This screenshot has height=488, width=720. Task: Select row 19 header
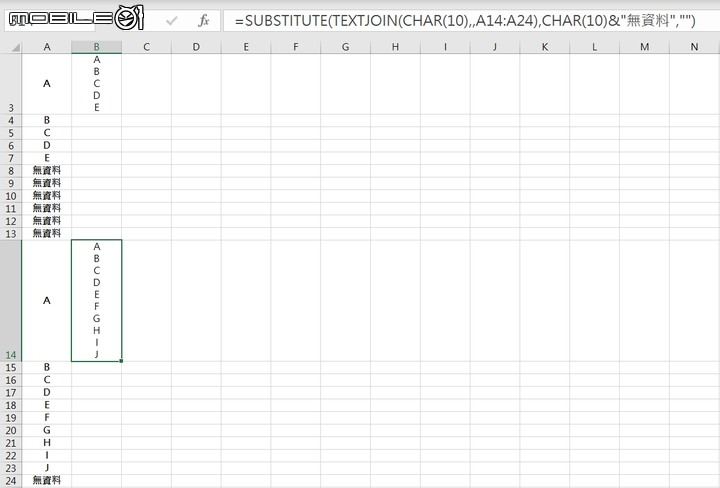pos(11,418)
